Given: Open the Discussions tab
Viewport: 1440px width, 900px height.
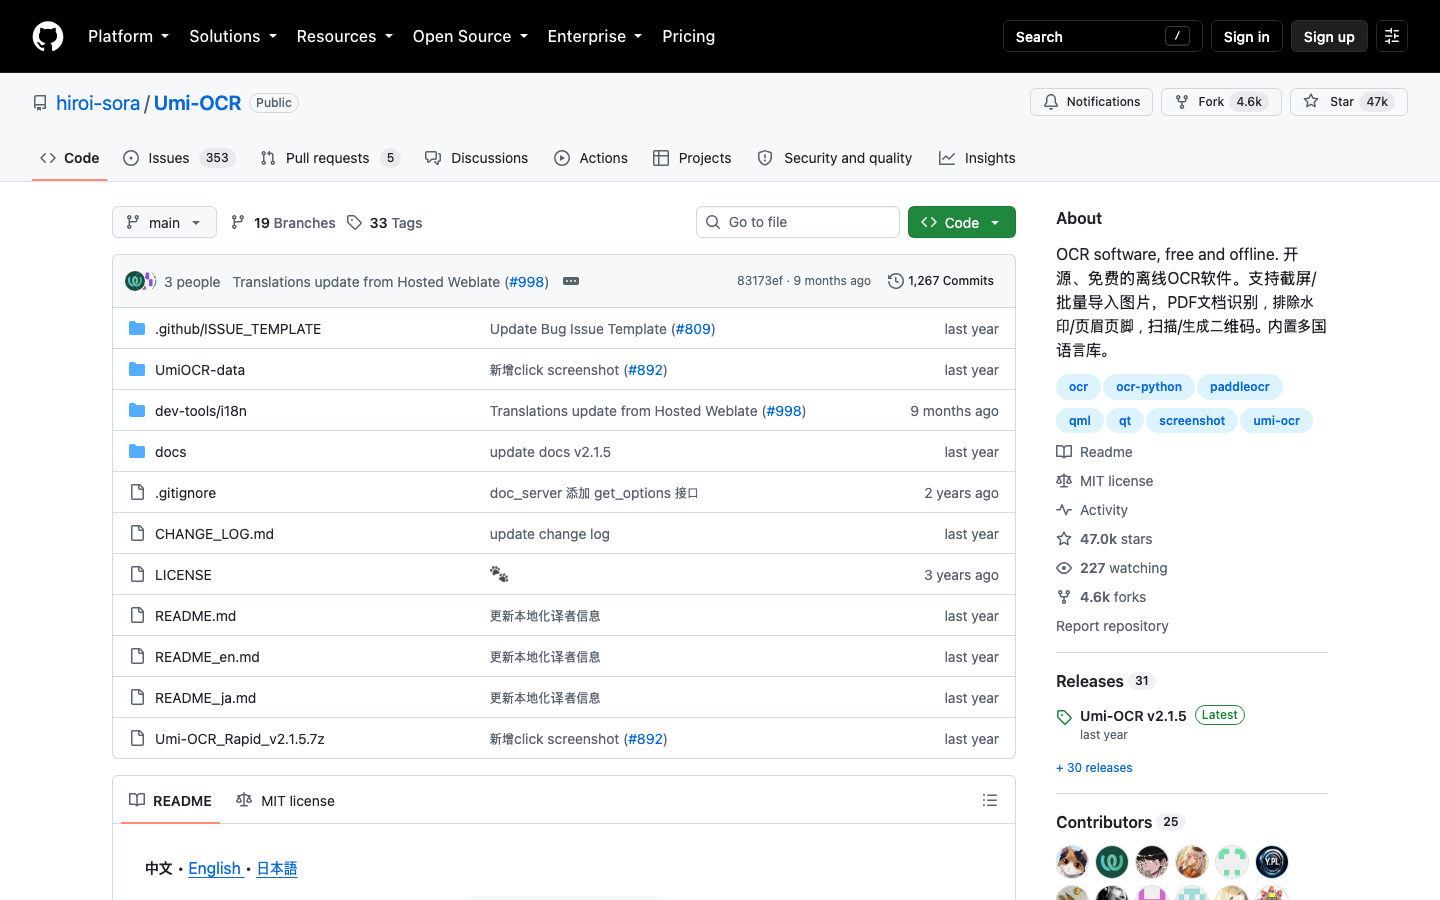Looking at the screenshot, I should 476,158.
